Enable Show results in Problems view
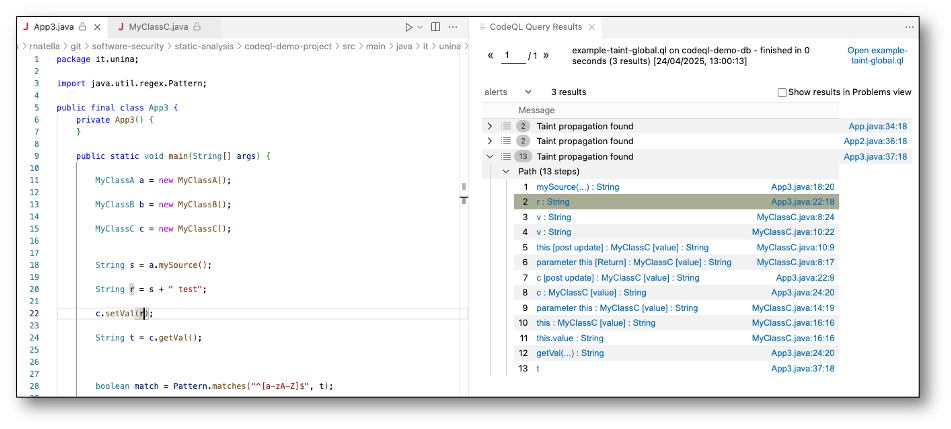Viewport: 951px width, 429px height. tap(782, 92)
